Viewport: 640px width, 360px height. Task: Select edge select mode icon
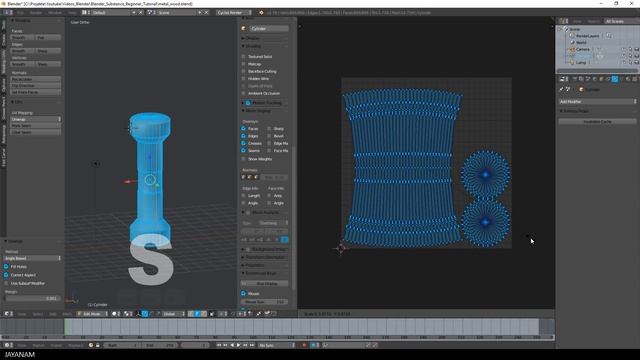198,314
